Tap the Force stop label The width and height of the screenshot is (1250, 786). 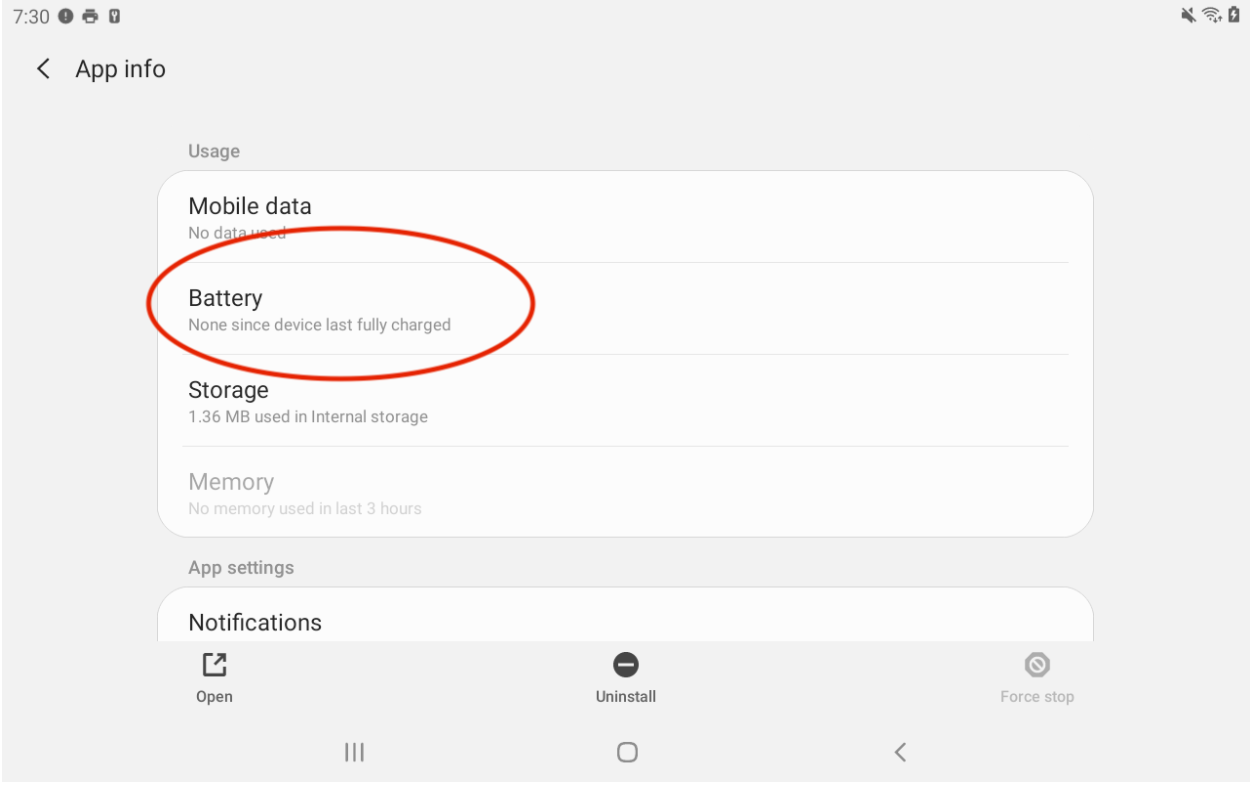(1037, 697)
